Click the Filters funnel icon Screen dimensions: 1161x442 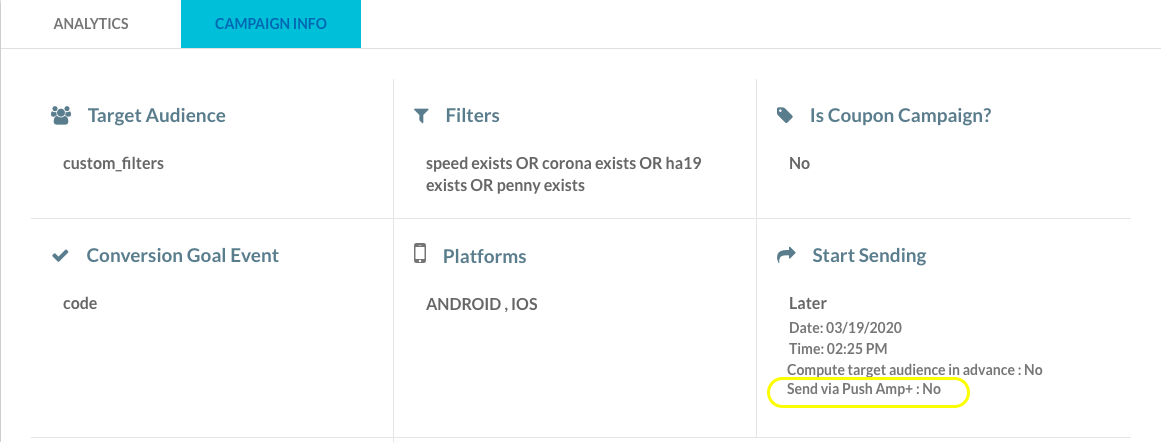pyautogui.click(x=421, y=115)
